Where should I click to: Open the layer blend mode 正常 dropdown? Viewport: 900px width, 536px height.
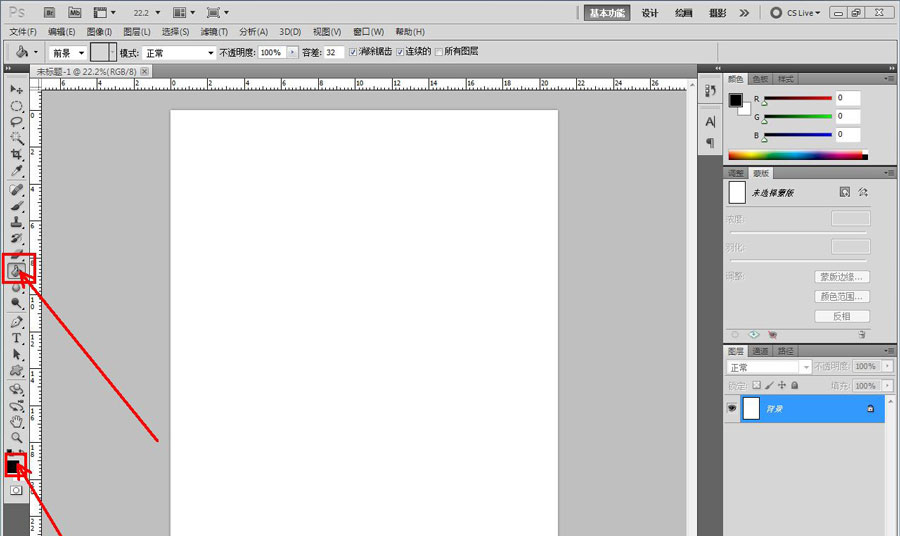click(x=768, y=367)
